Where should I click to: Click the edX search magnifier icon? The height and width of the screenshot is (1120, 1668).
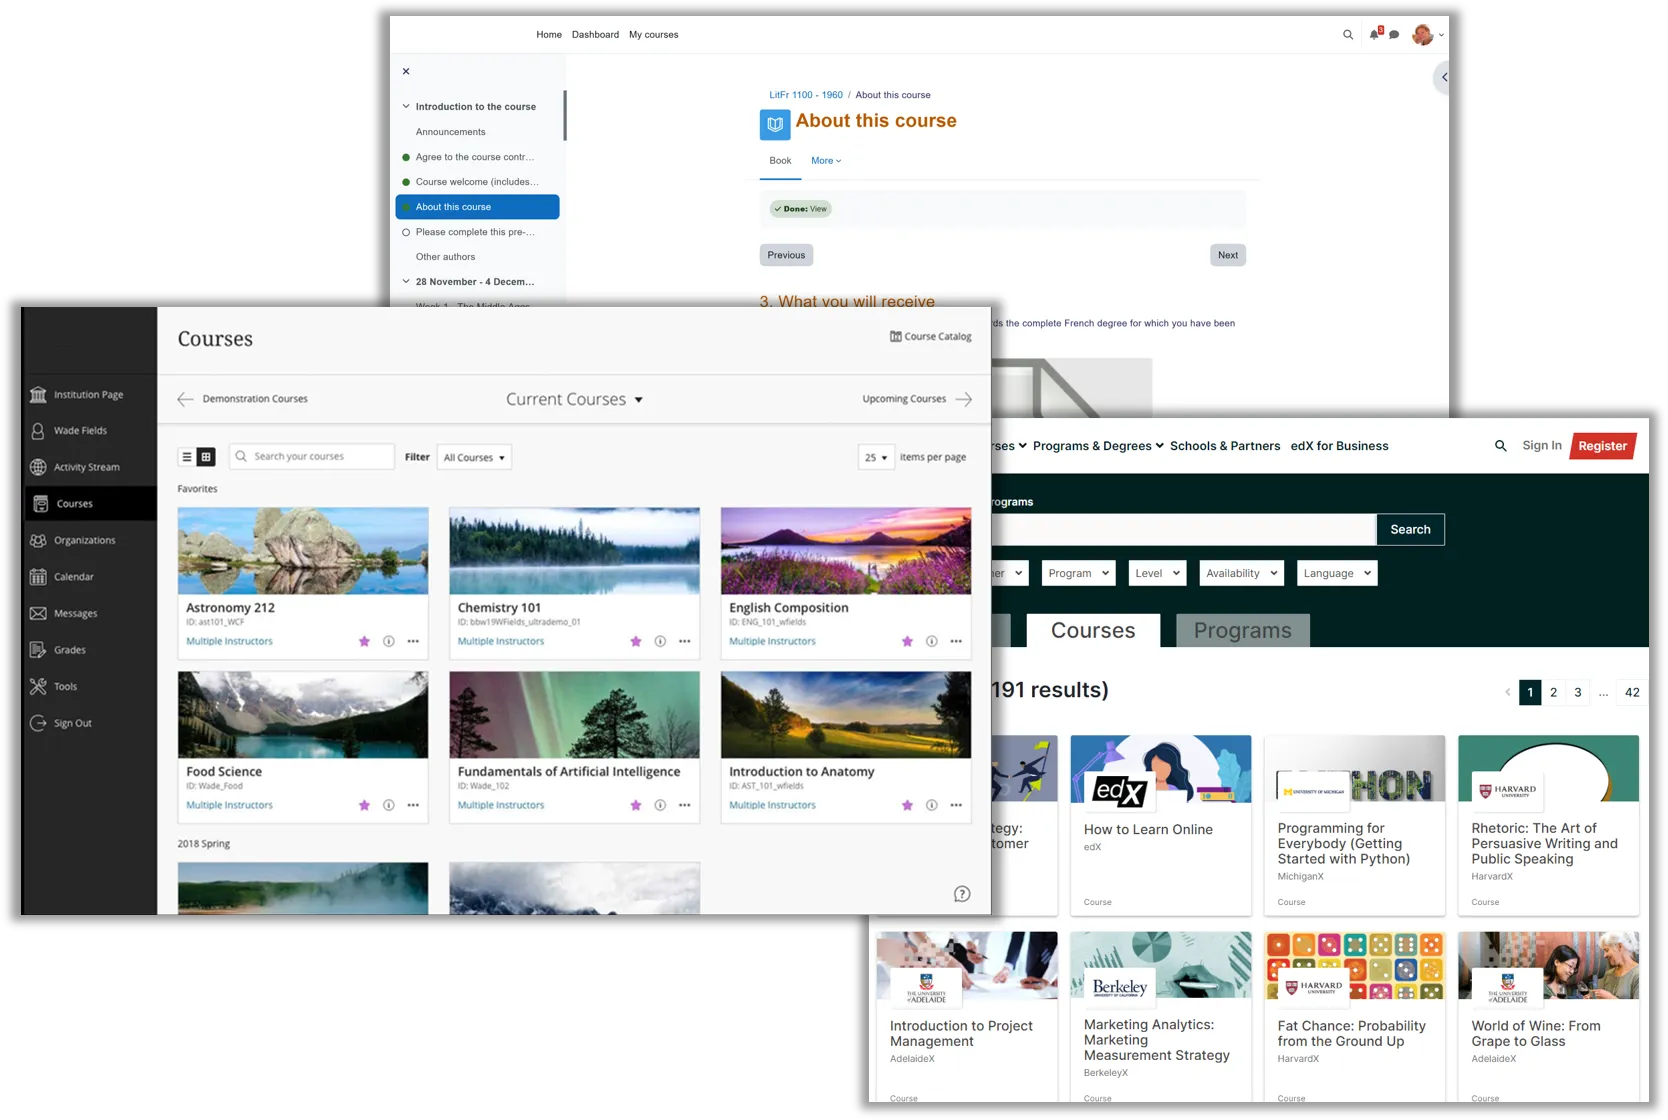[x=1500, y=446]
